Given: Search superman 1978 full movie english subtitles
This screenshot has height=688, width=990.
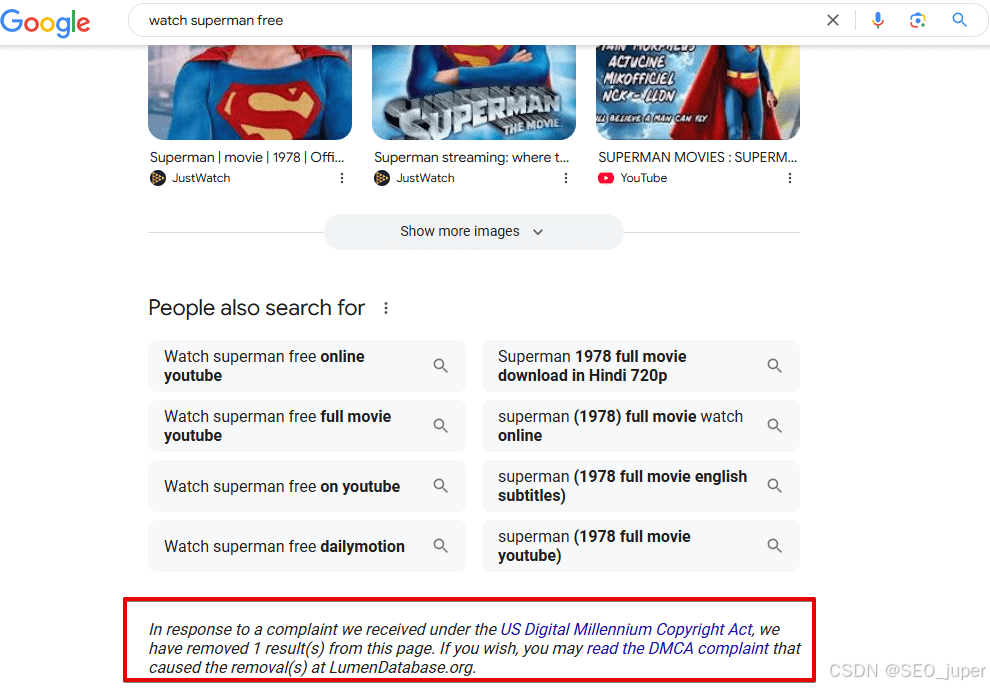Looking at the screenshot, I should [x=641, y=486].
